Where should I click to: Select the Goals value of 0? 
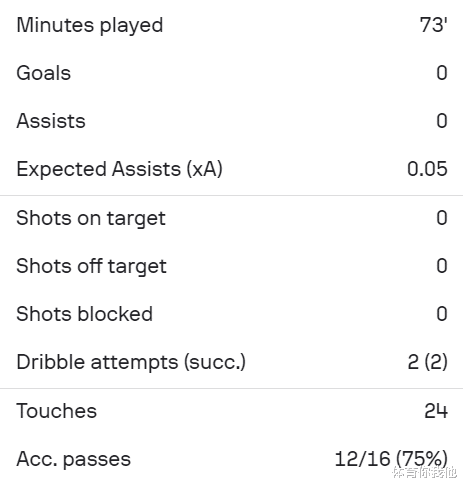pos(442,73)
